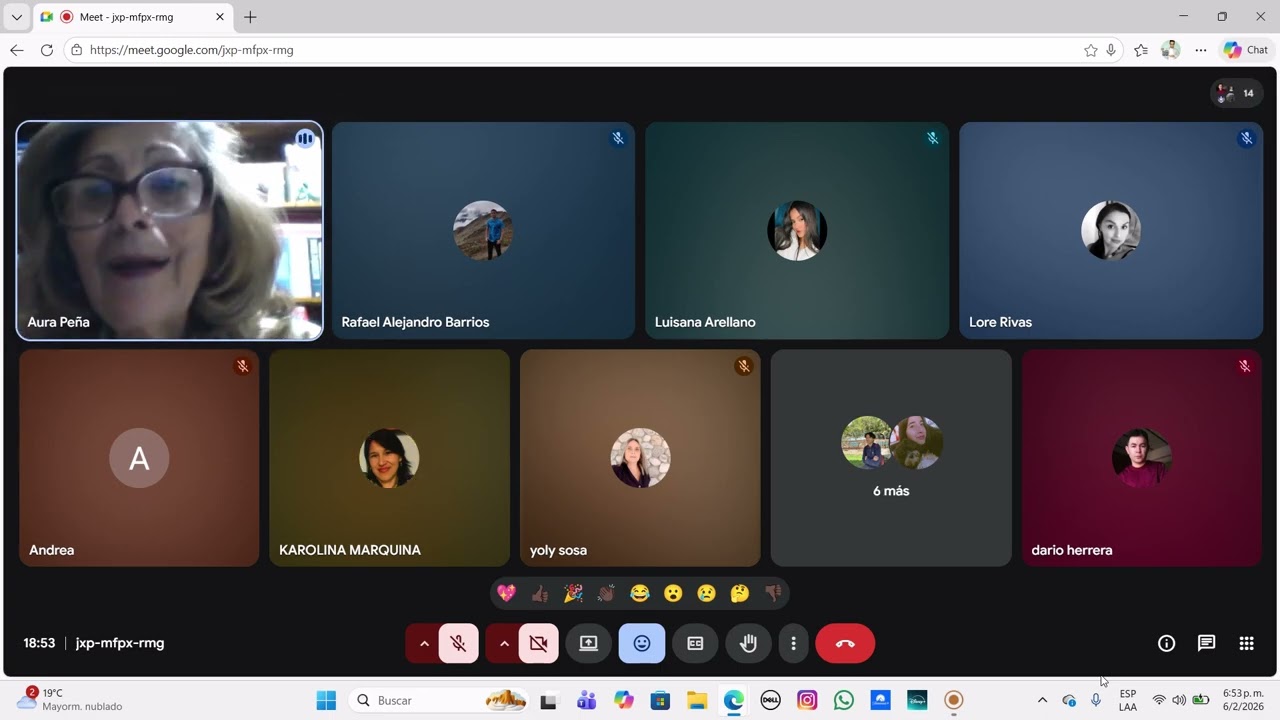Show the 14 participants list
This screenshot has width=1280, height=720.
[1237, 93]
